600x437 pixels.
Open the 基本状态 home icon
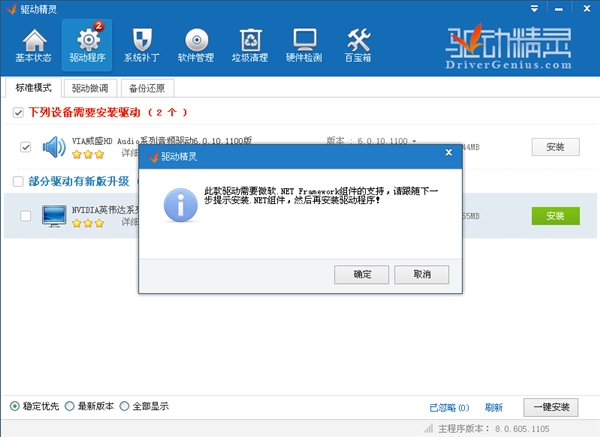(x=34, y=45)
